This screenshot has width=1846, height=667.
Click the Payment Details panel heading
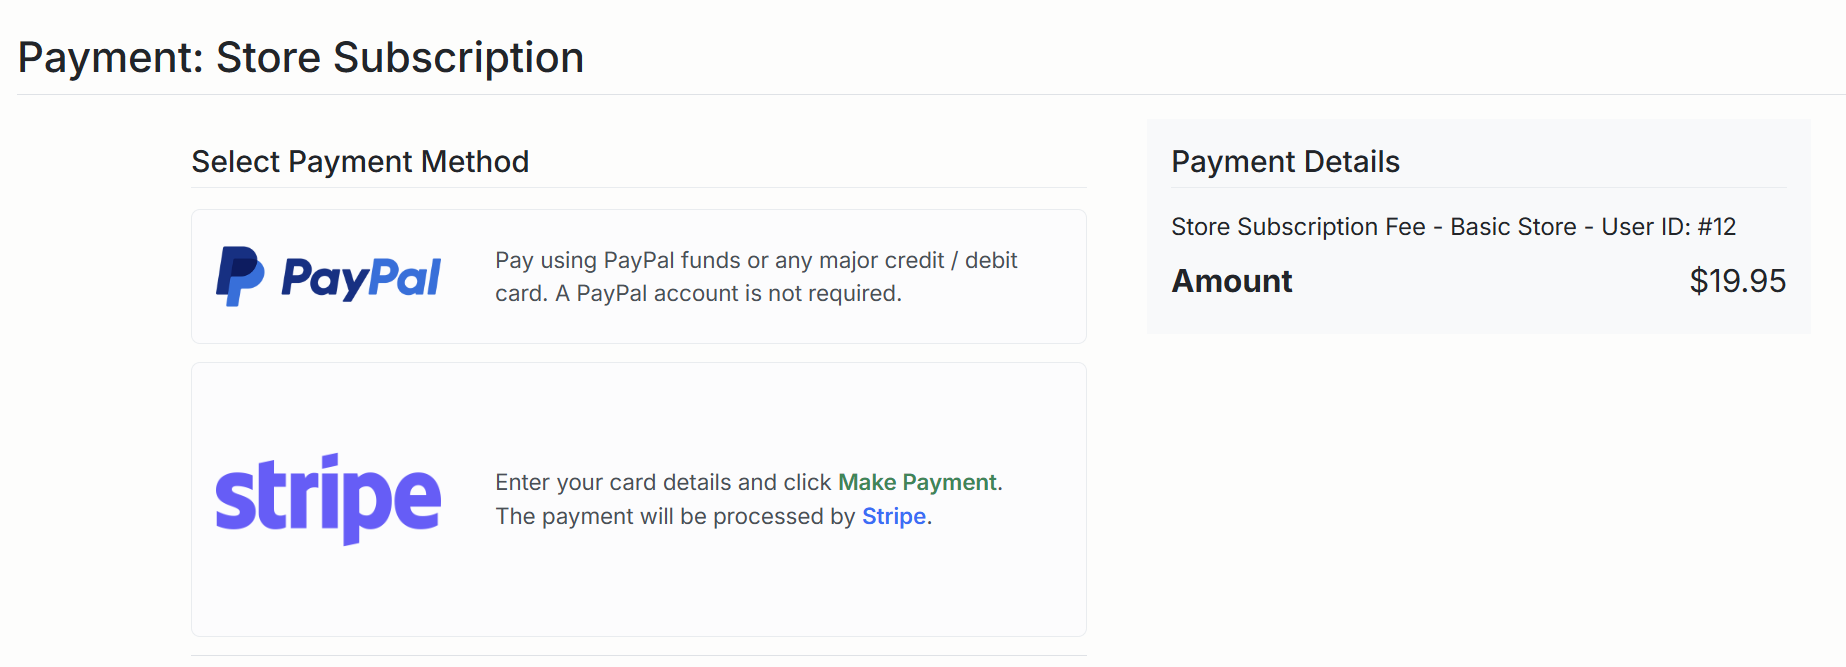(x=1285, y=161)
